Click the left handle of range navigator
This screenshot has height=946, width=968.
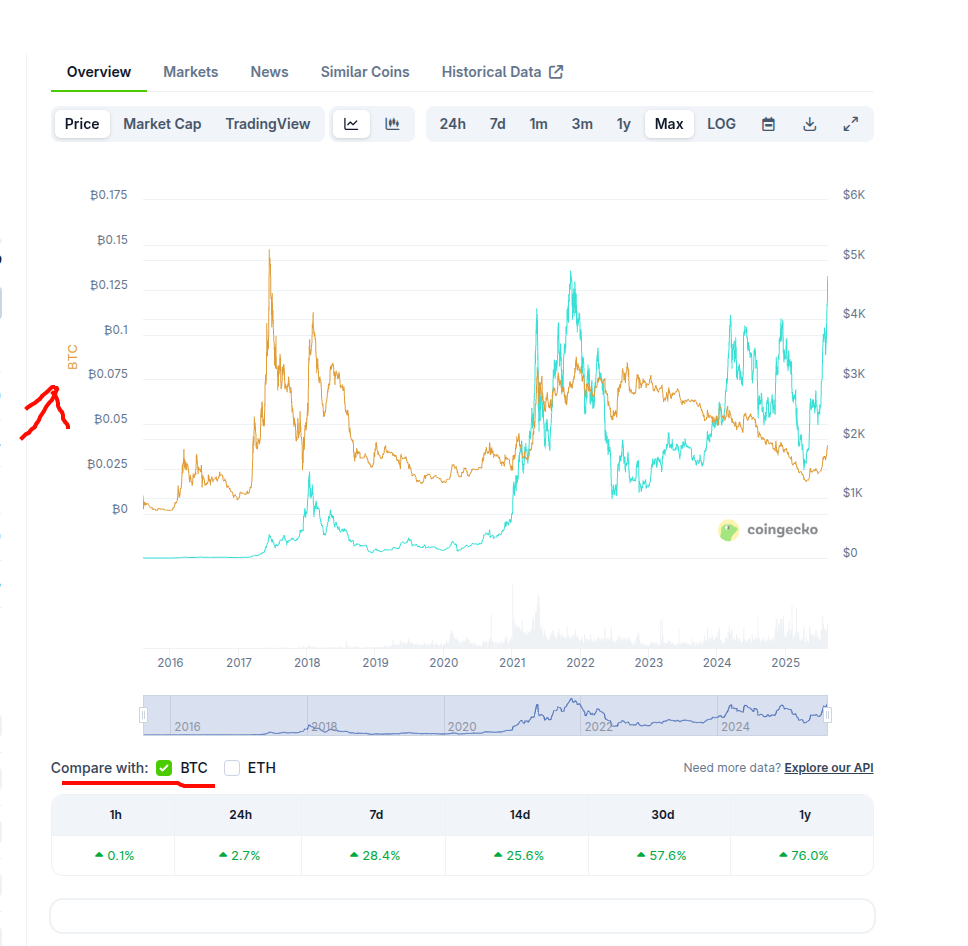tap(143, 715)
